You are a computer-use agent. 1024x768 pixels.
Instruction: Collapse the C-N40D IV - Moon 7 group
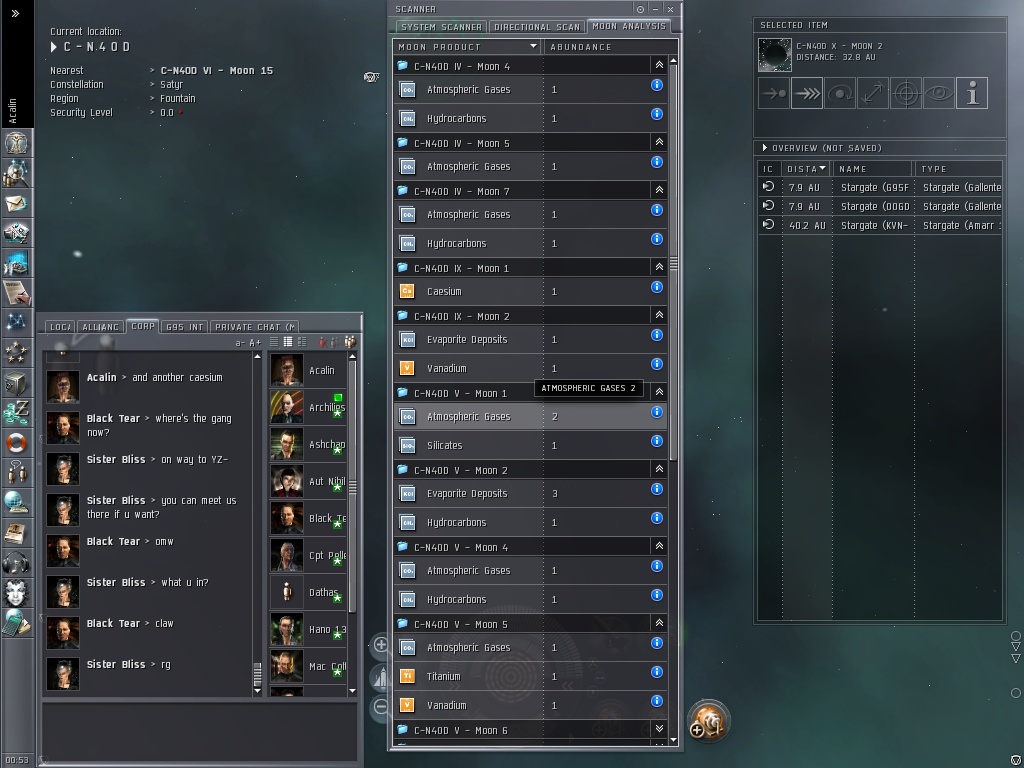pyautogui.click(x=659, y=190)
